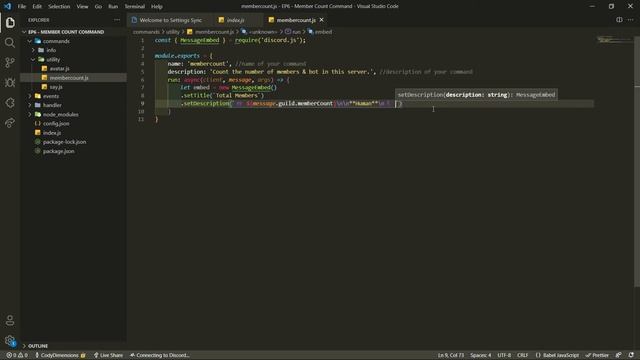Open the Search view in activity bar
The image size is (640, 360).
(10, 42)
